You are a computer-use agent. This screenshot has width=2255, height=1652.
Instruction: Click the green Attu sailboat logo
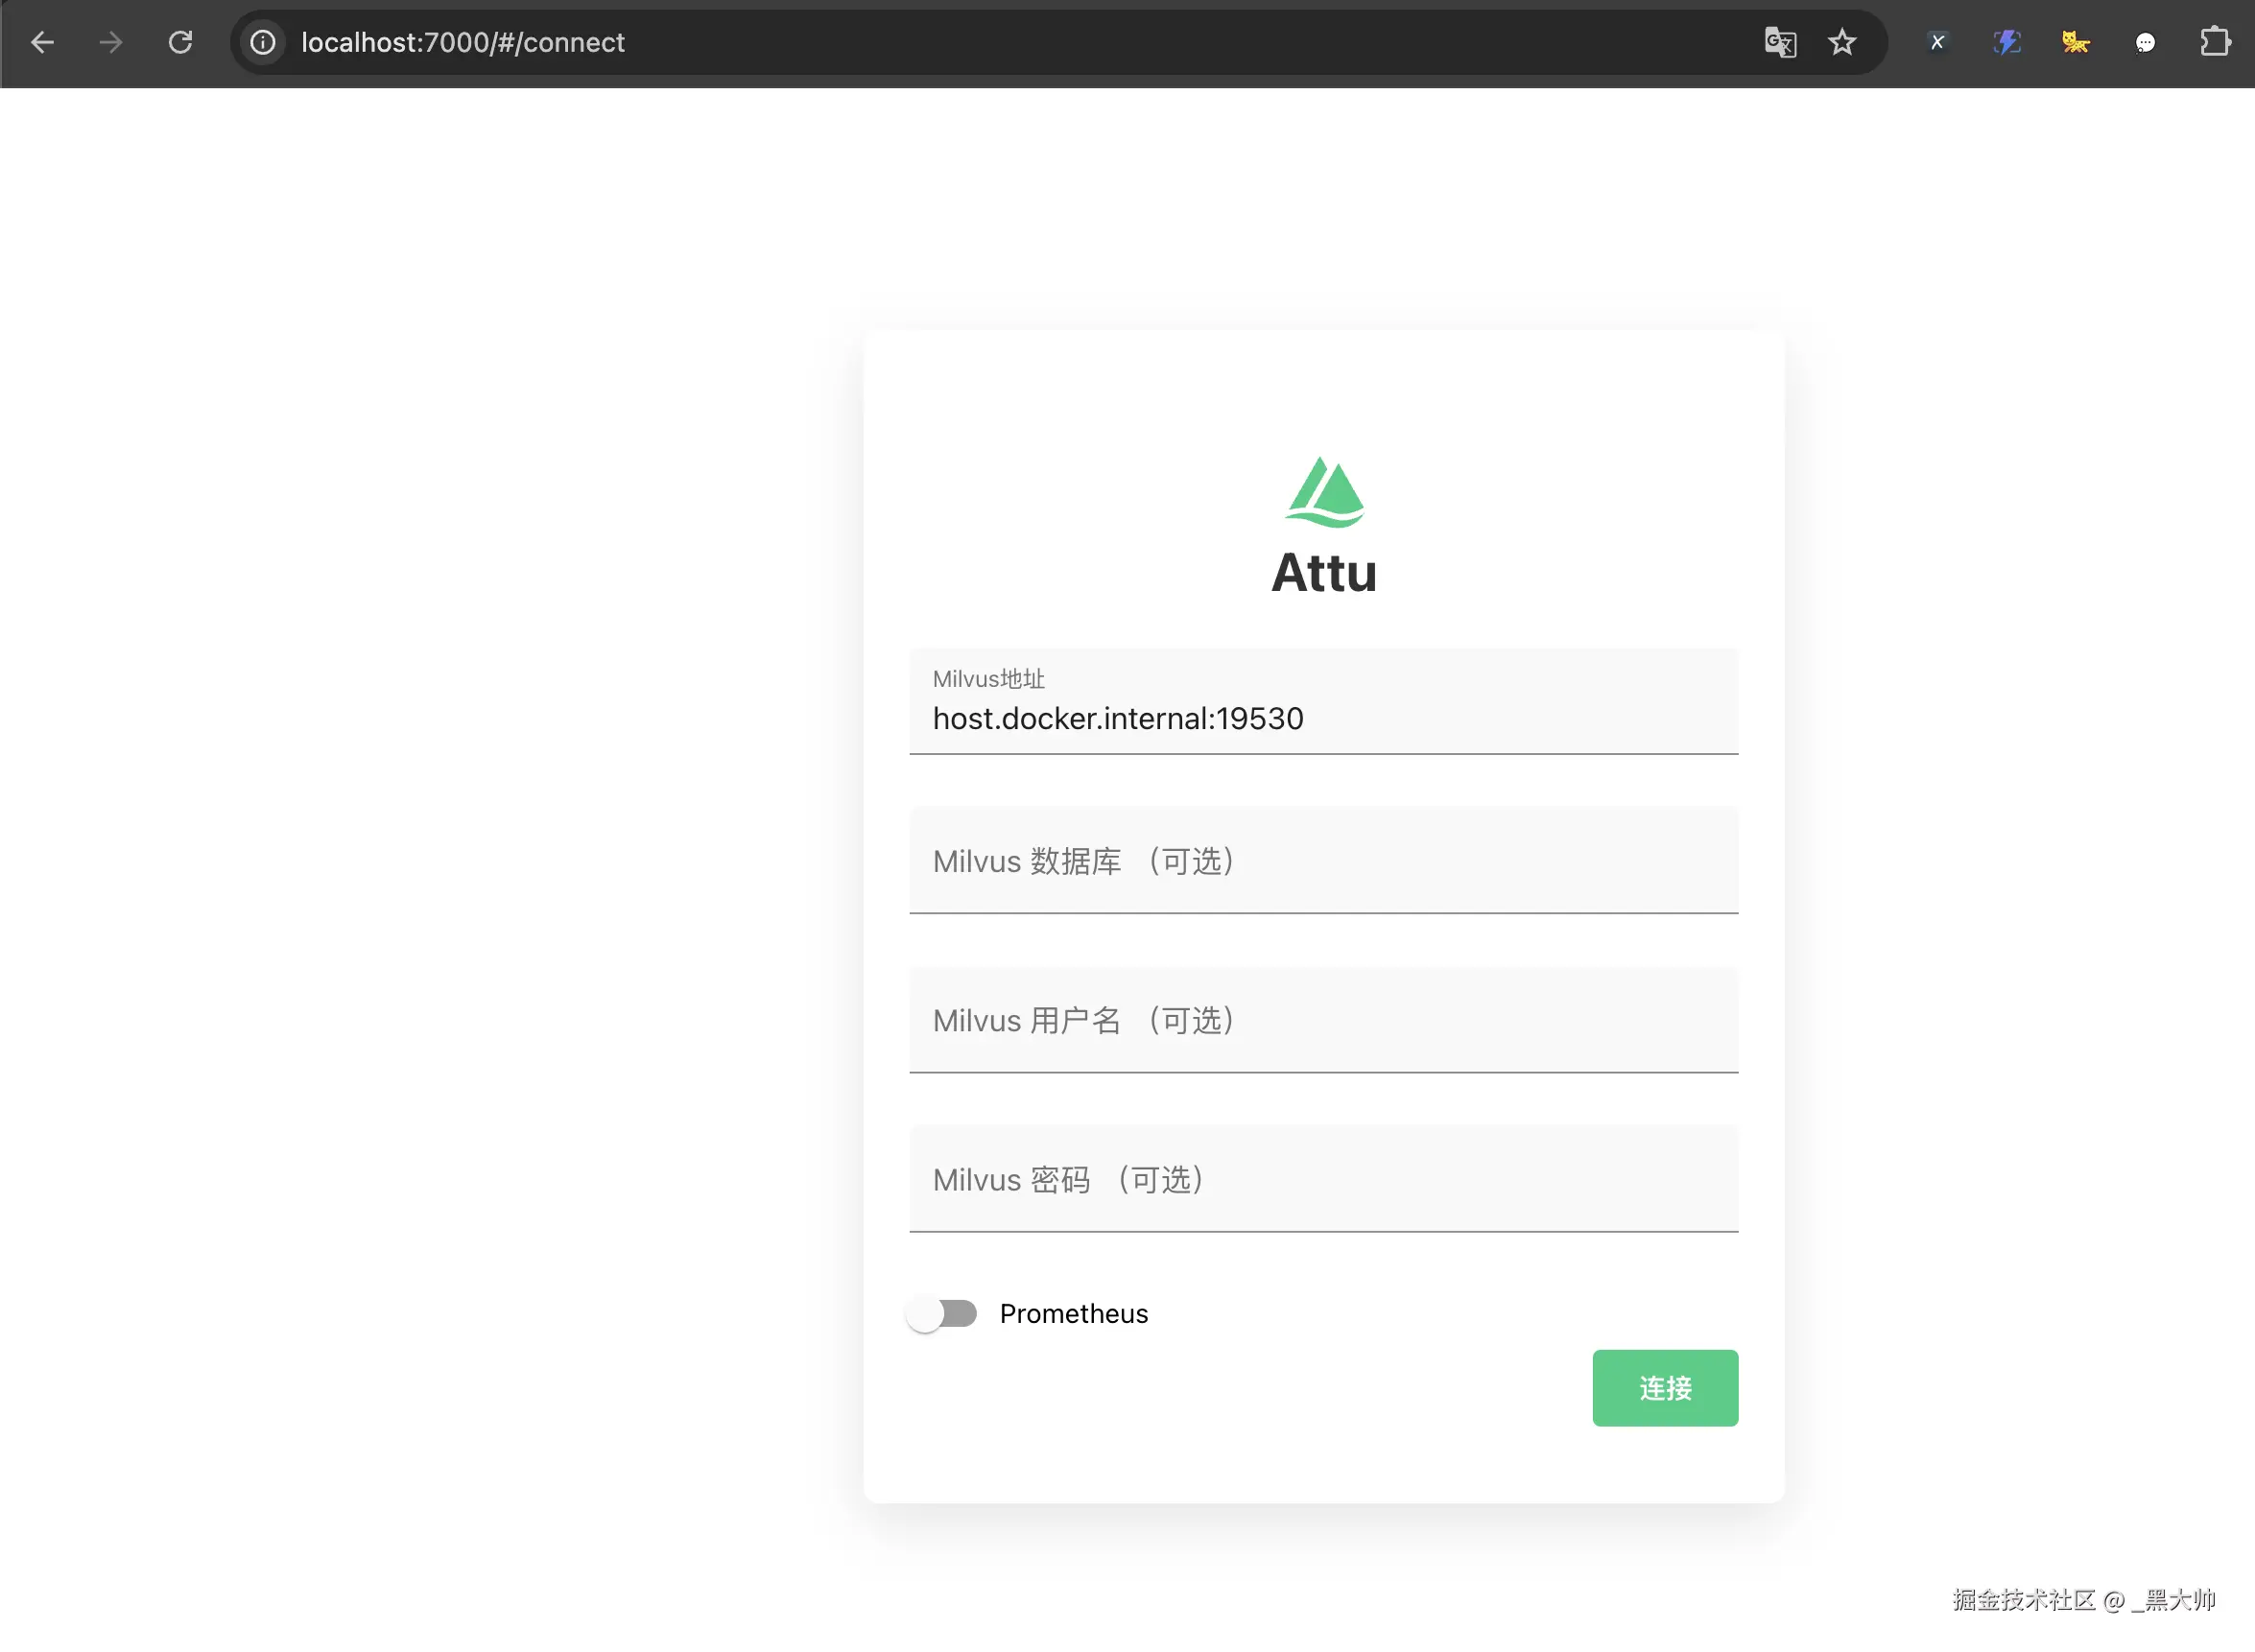[x=1324, y=492]
